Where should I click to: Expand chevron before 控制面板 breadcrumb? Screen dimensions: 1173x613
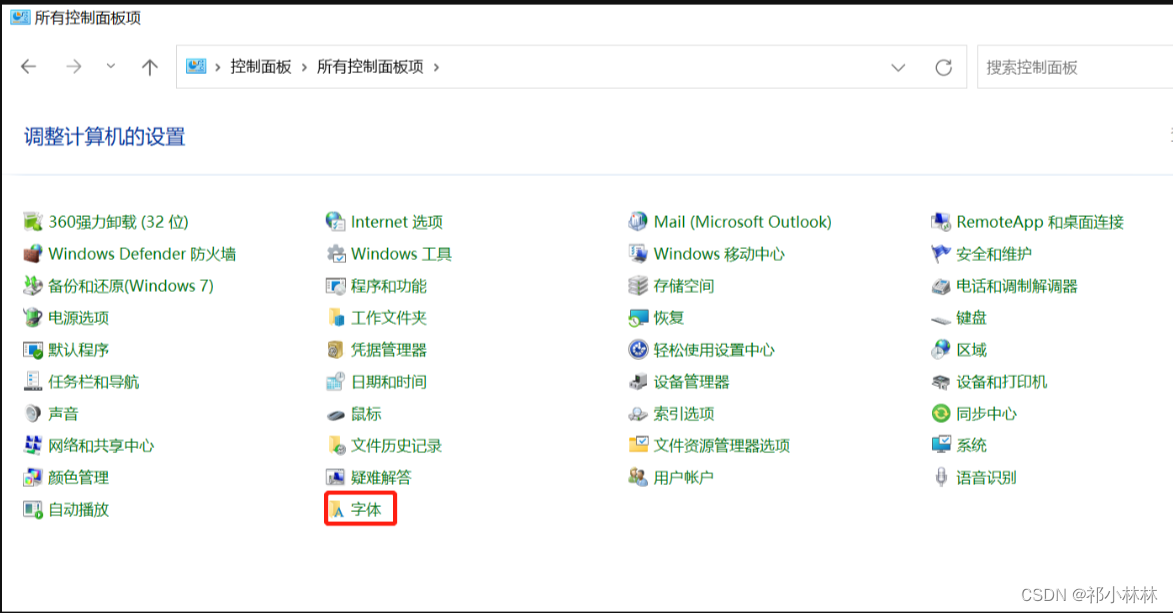click(218, 67)
